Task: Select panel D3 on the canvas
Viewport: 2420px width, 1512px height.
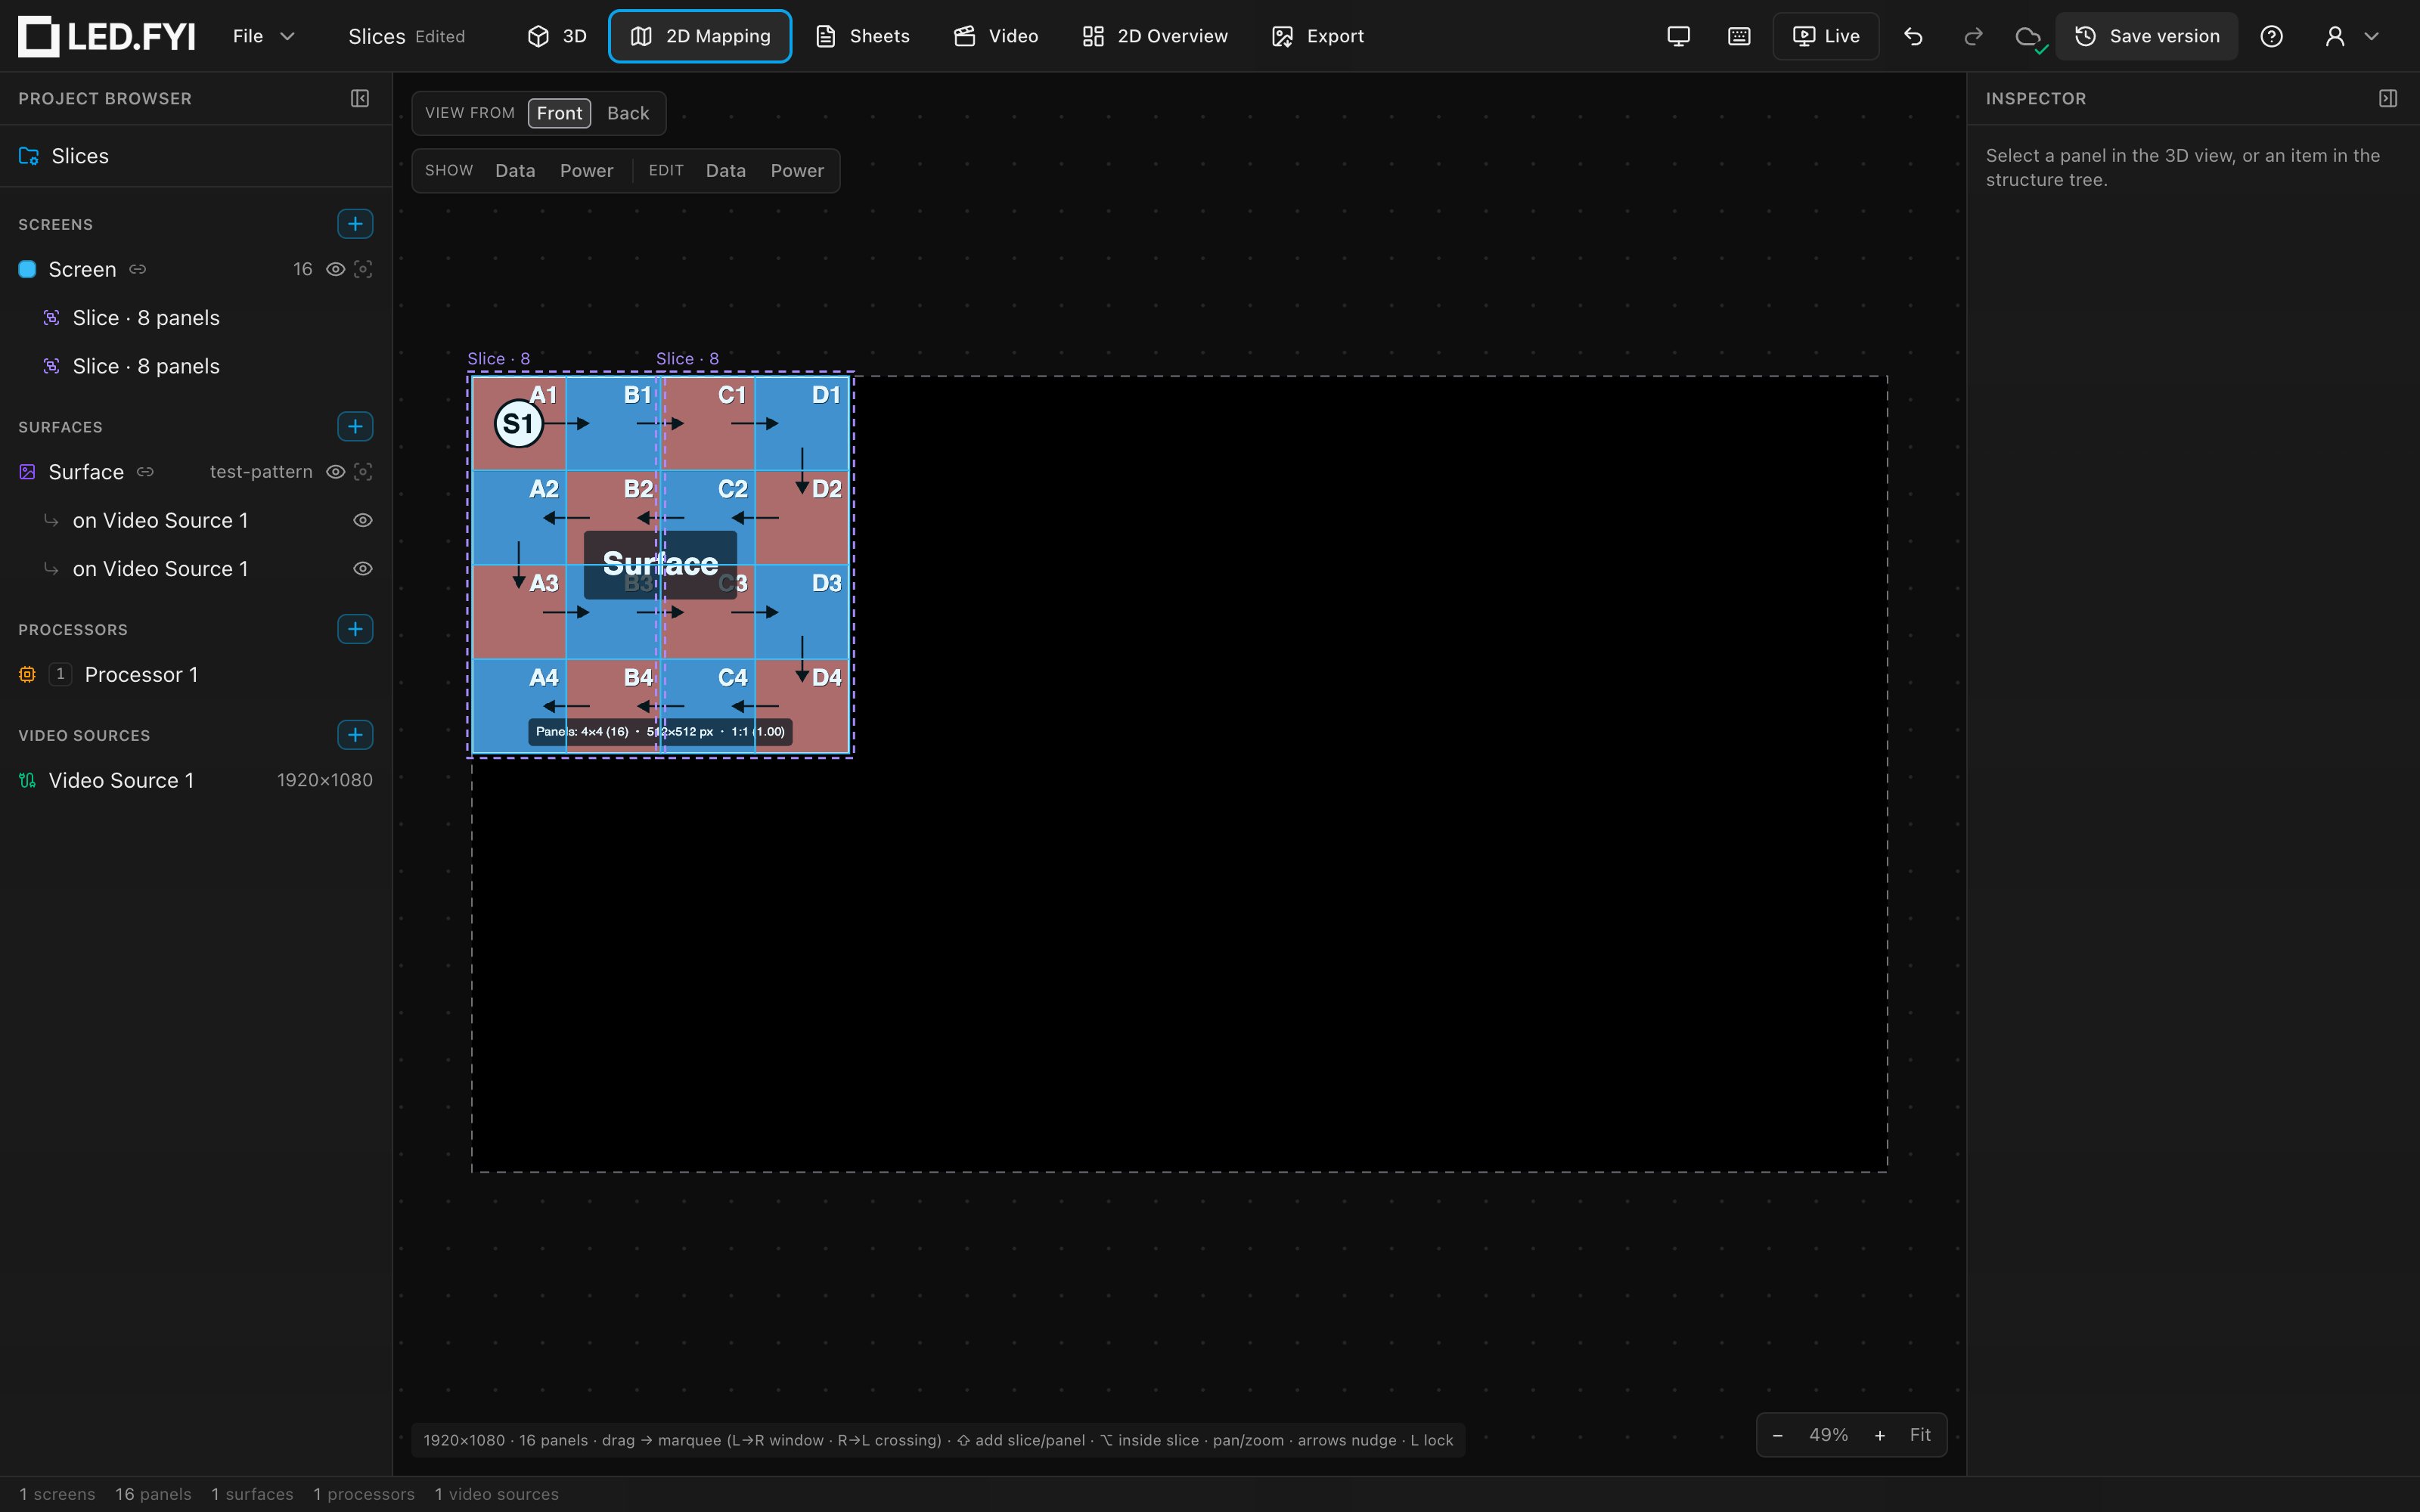Action: point(802,612)
